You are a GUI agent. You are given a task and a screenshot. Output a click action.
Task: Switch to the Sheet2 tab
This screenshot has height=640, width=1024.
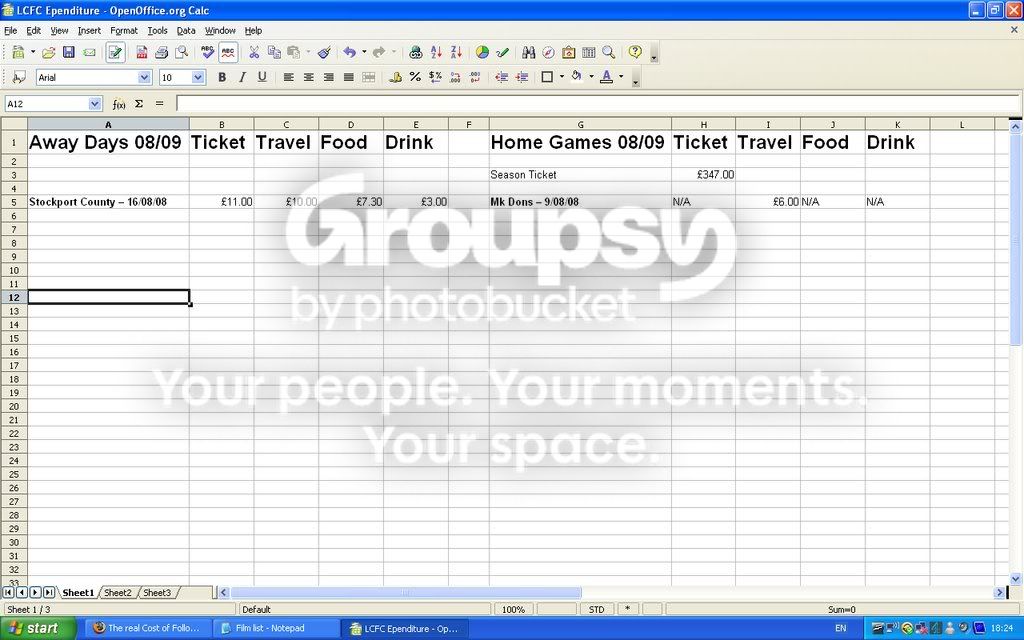pyautogui.click(x=118, y=593)
